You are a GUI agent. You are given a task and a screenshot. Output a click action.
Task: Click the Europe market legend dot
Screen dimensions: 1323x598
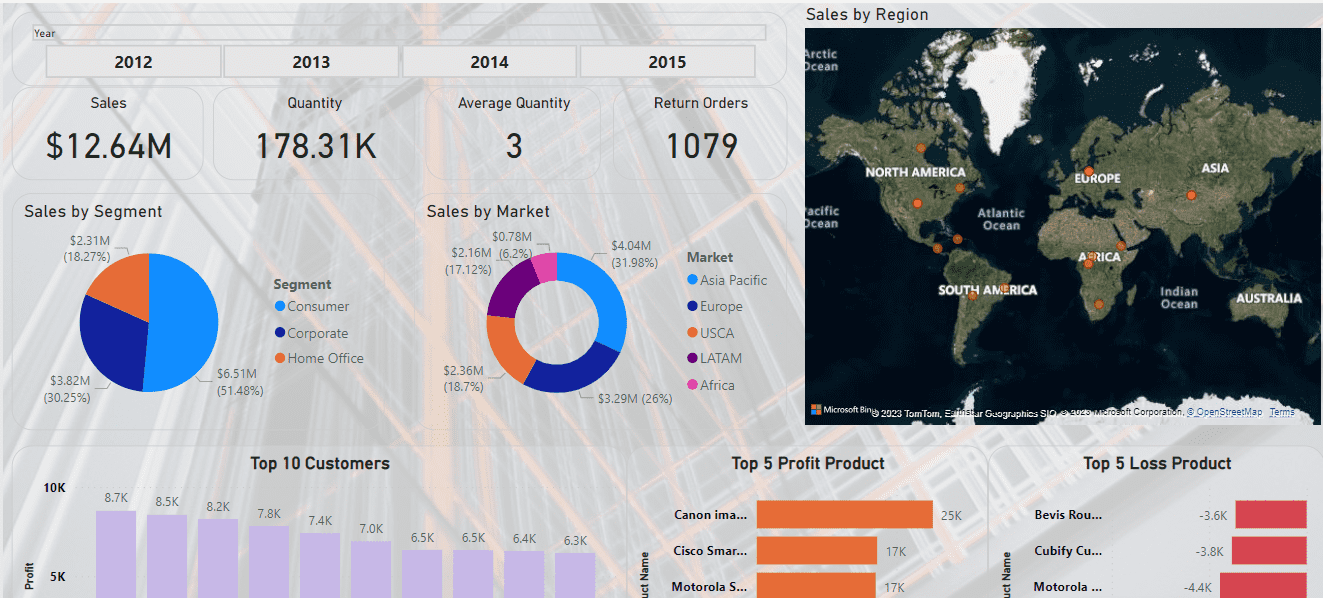tap(693, 307)
